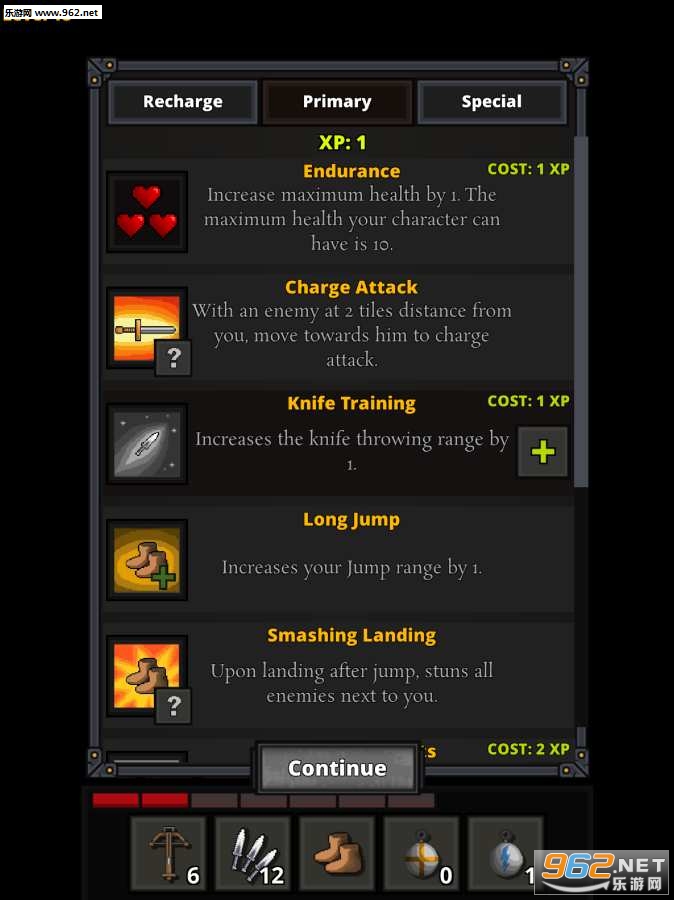Select the Charge Attack sword icon
Viewport: 674px width, 900px height.
point(147,328)
